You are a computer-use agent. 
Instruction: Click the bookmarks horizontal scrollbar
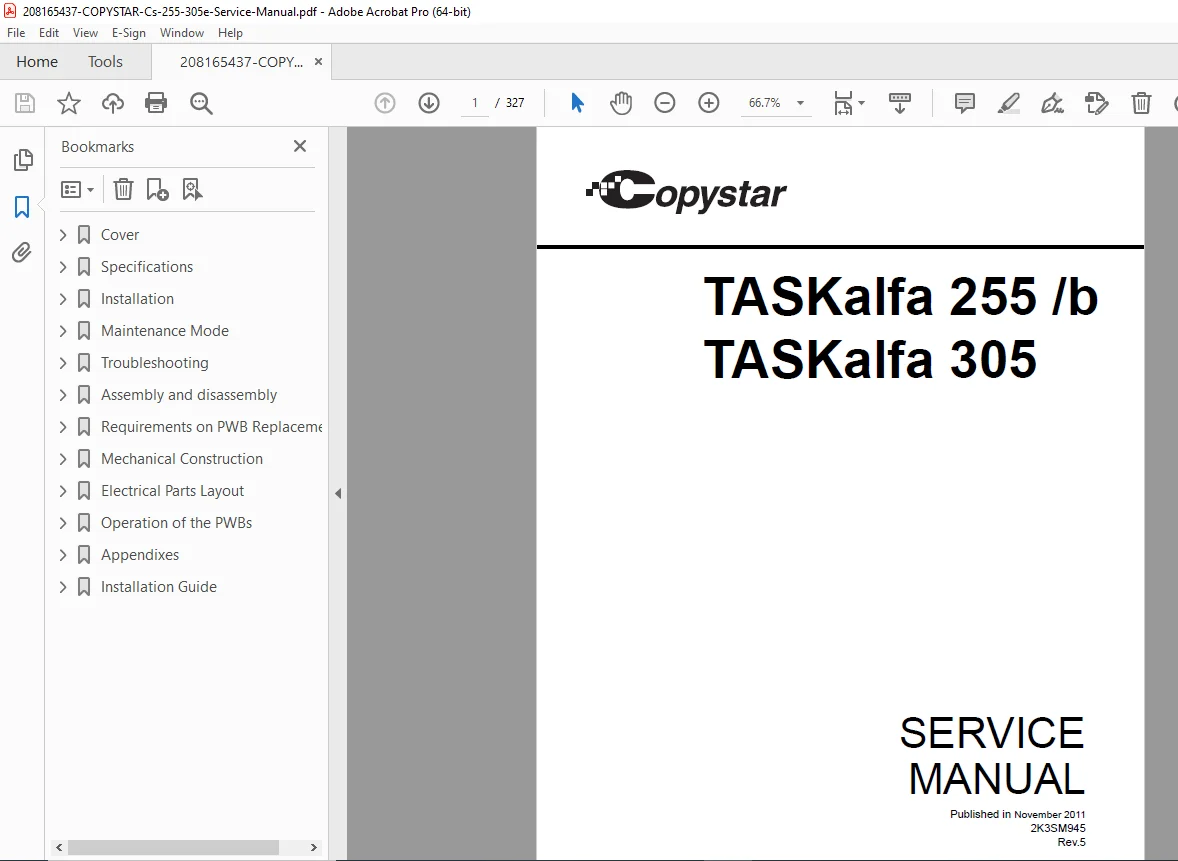[x=173, y=847]
